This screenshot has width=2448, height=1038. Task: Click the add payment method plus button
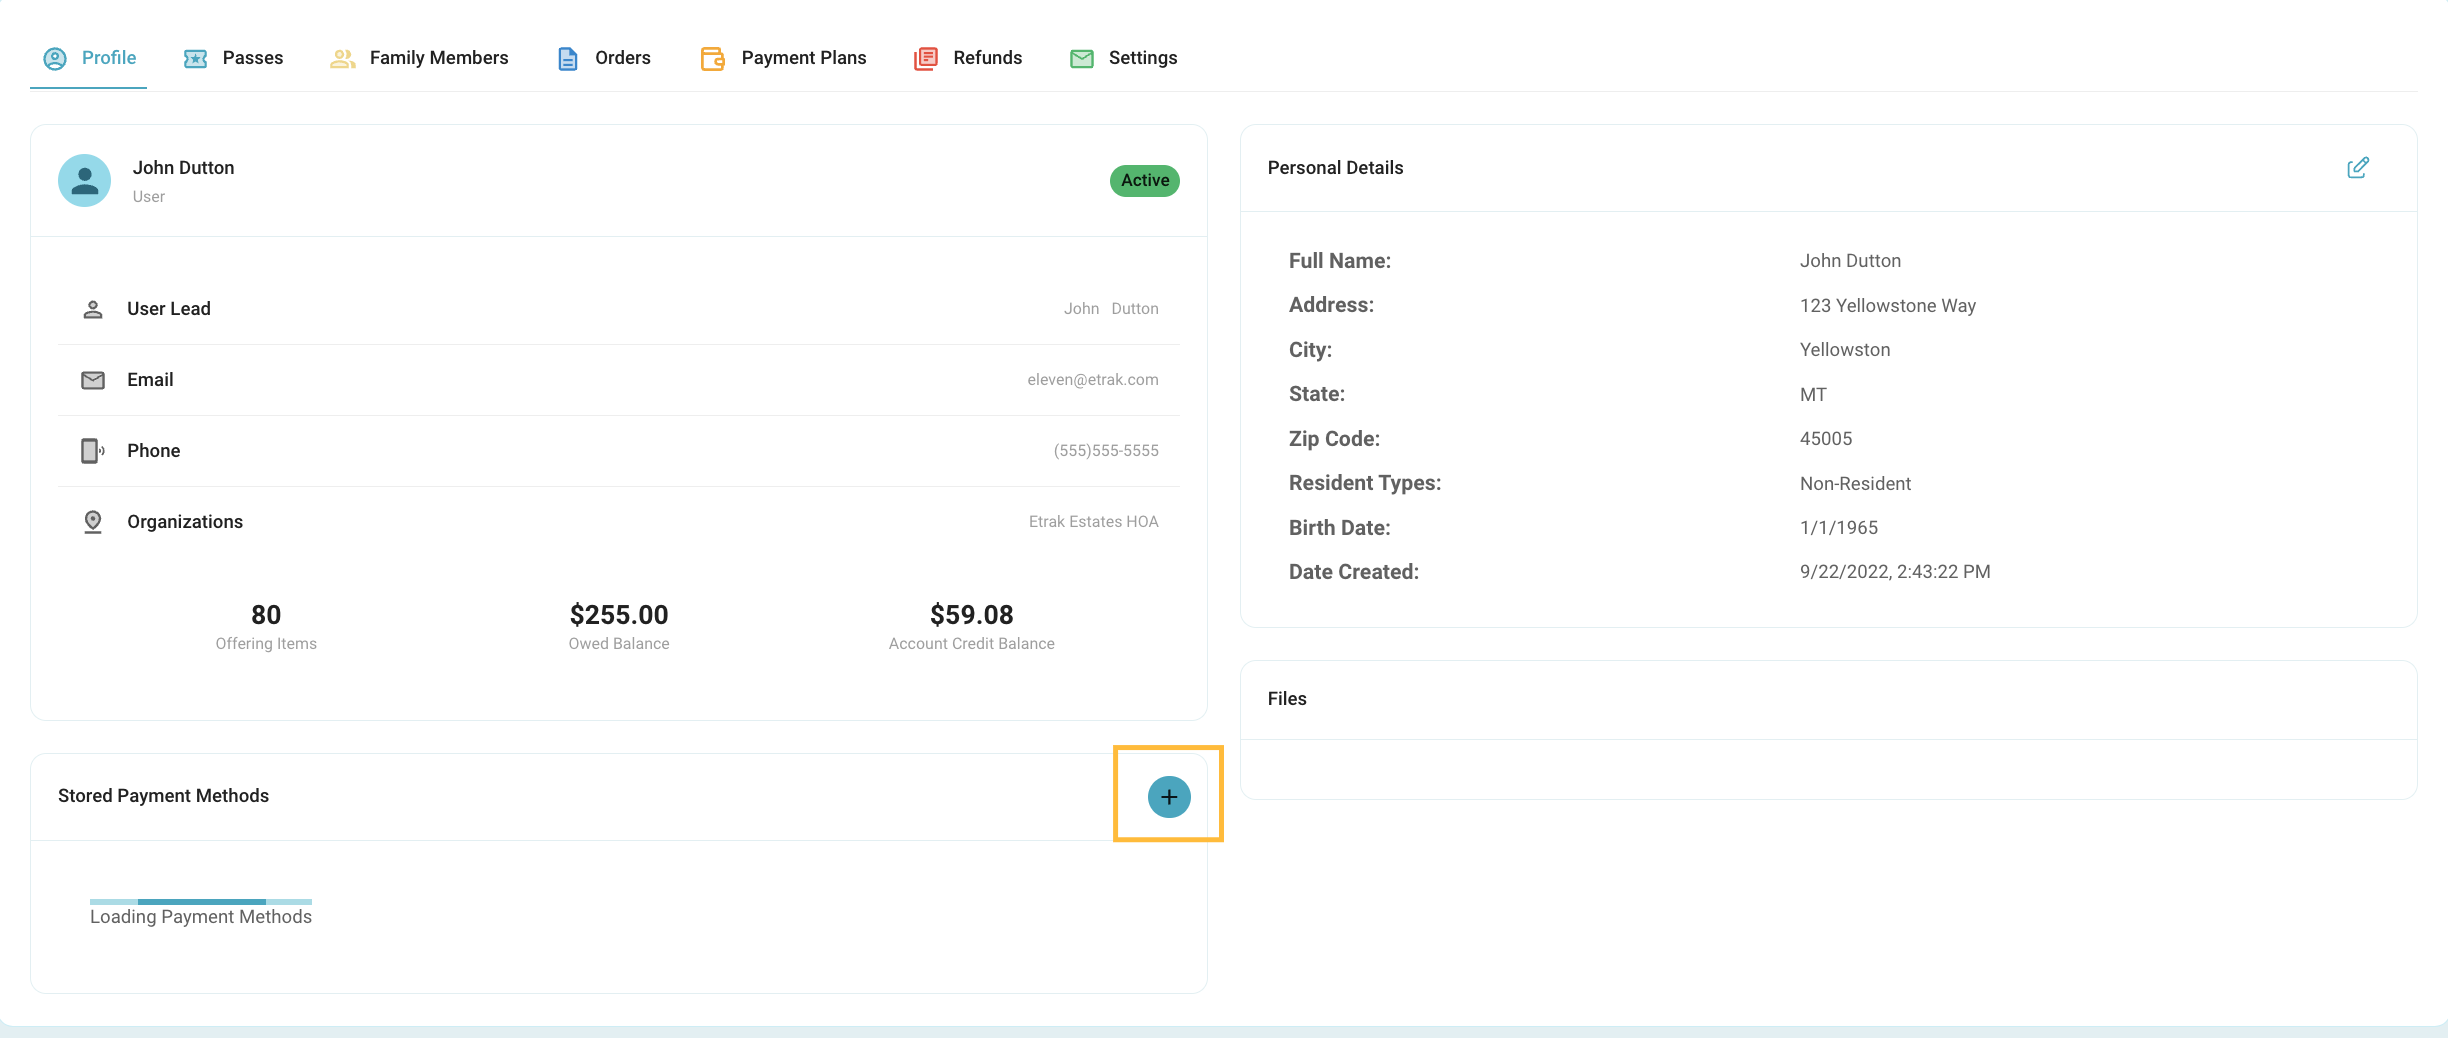click(x=1169, y=797)
